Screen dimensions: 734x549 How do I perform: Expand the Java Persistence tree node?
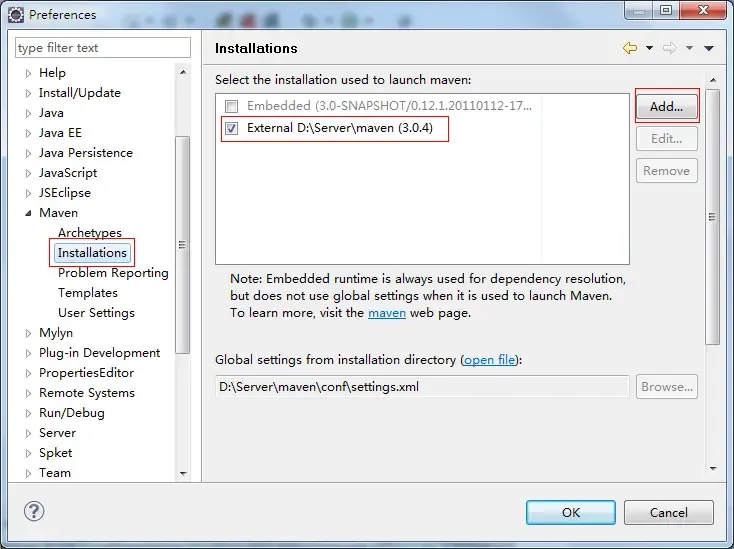tap(29, 153)
